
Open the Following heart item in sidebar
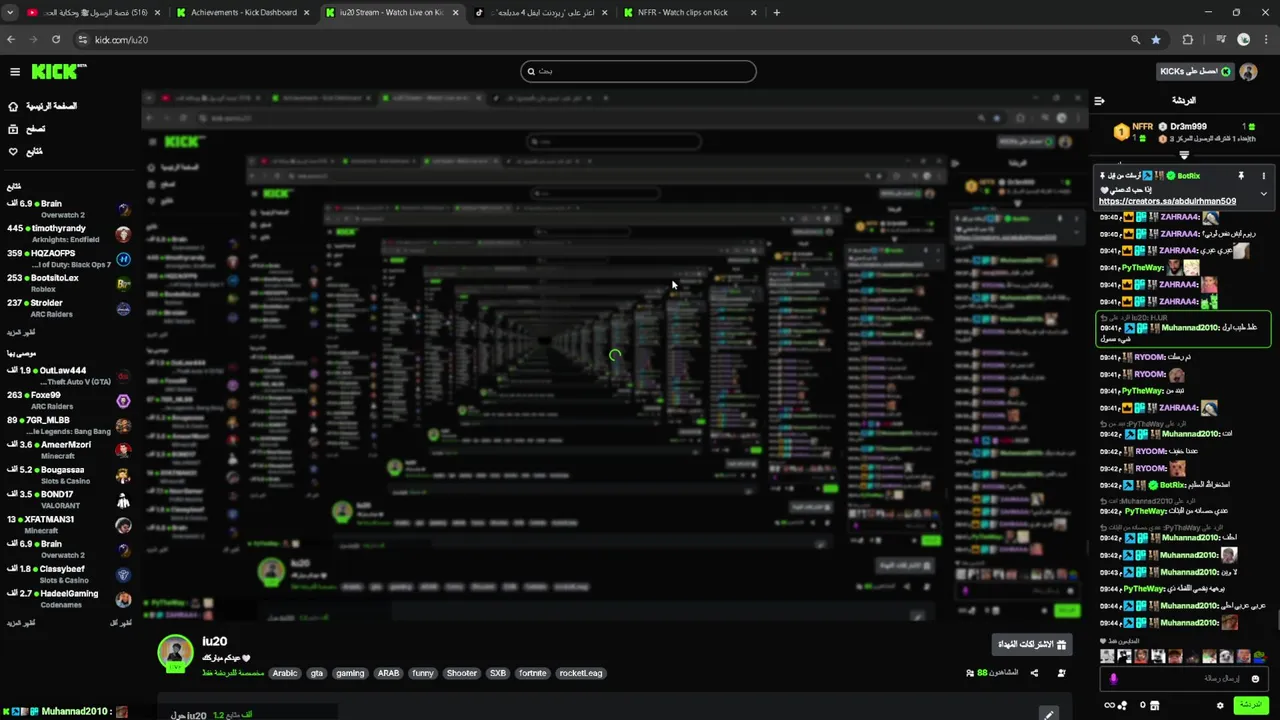pyautogui.click(x=26, y=152)
